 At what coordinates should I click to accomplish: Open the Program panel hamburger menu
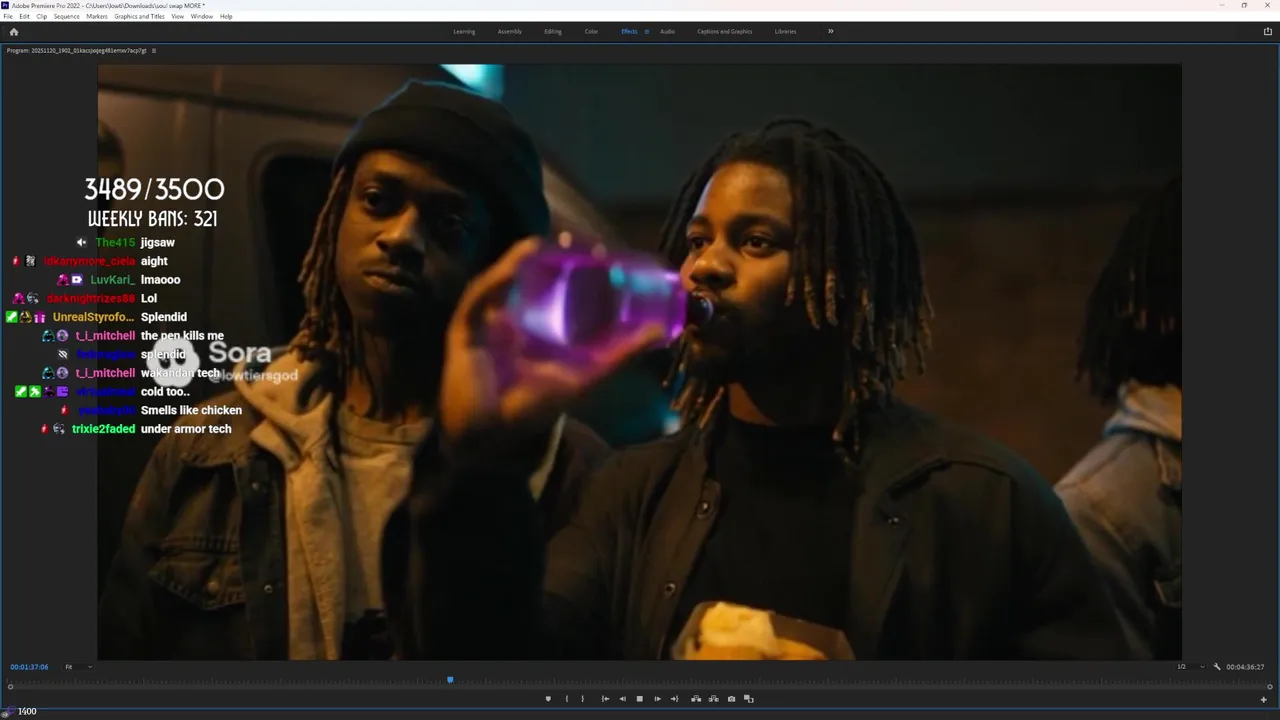154,50
